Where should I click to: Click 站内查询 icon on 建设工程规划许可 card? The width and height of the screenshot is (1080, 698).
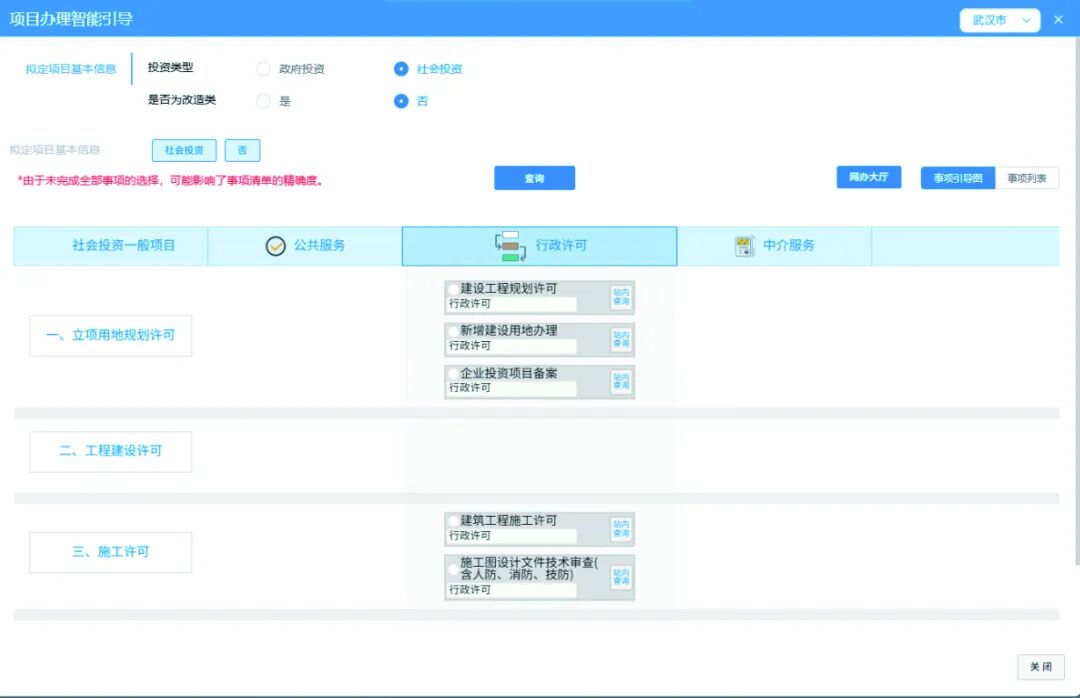pos(621,297)
